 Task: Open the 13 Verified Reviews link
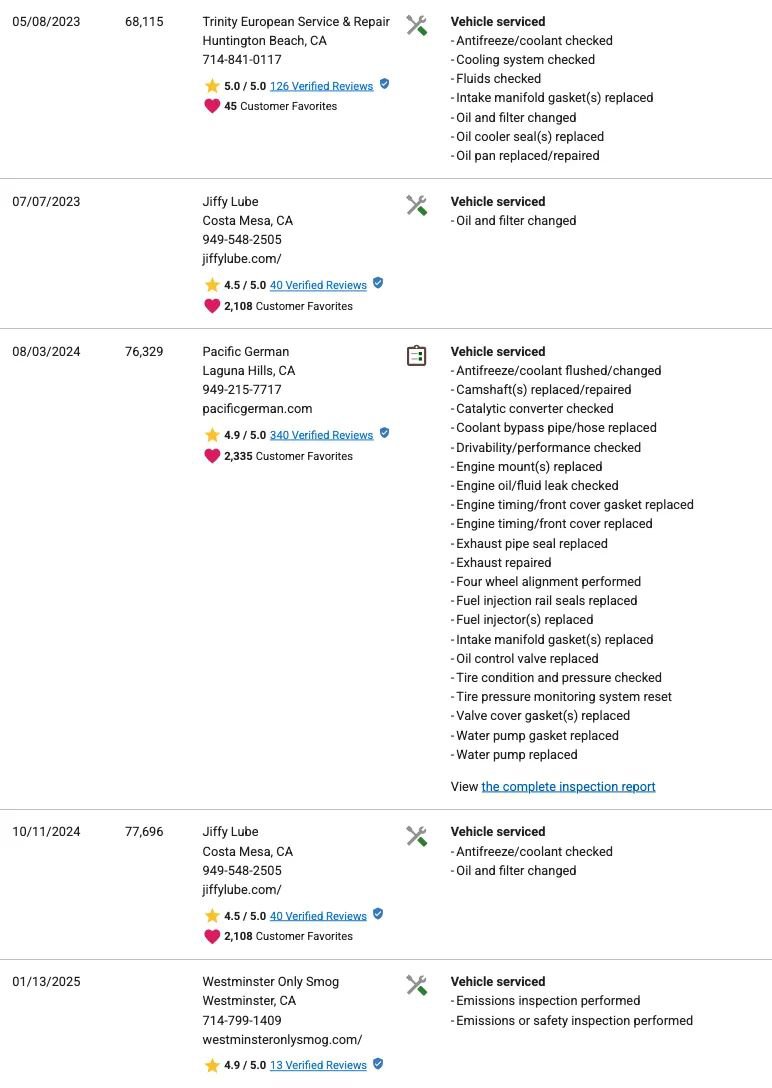click(x=318, y=1066)
